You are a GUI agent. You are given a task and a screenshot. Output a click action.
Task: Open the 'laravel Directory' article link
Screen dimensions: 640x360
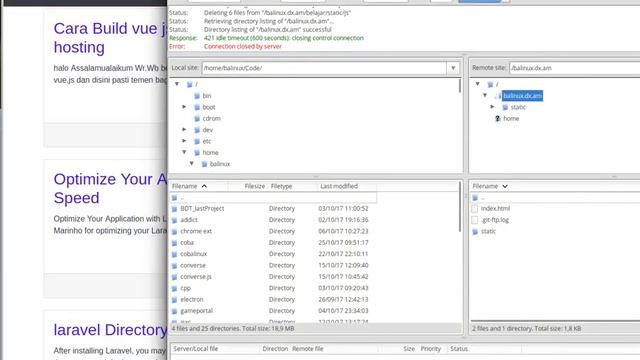pos(110,330)
